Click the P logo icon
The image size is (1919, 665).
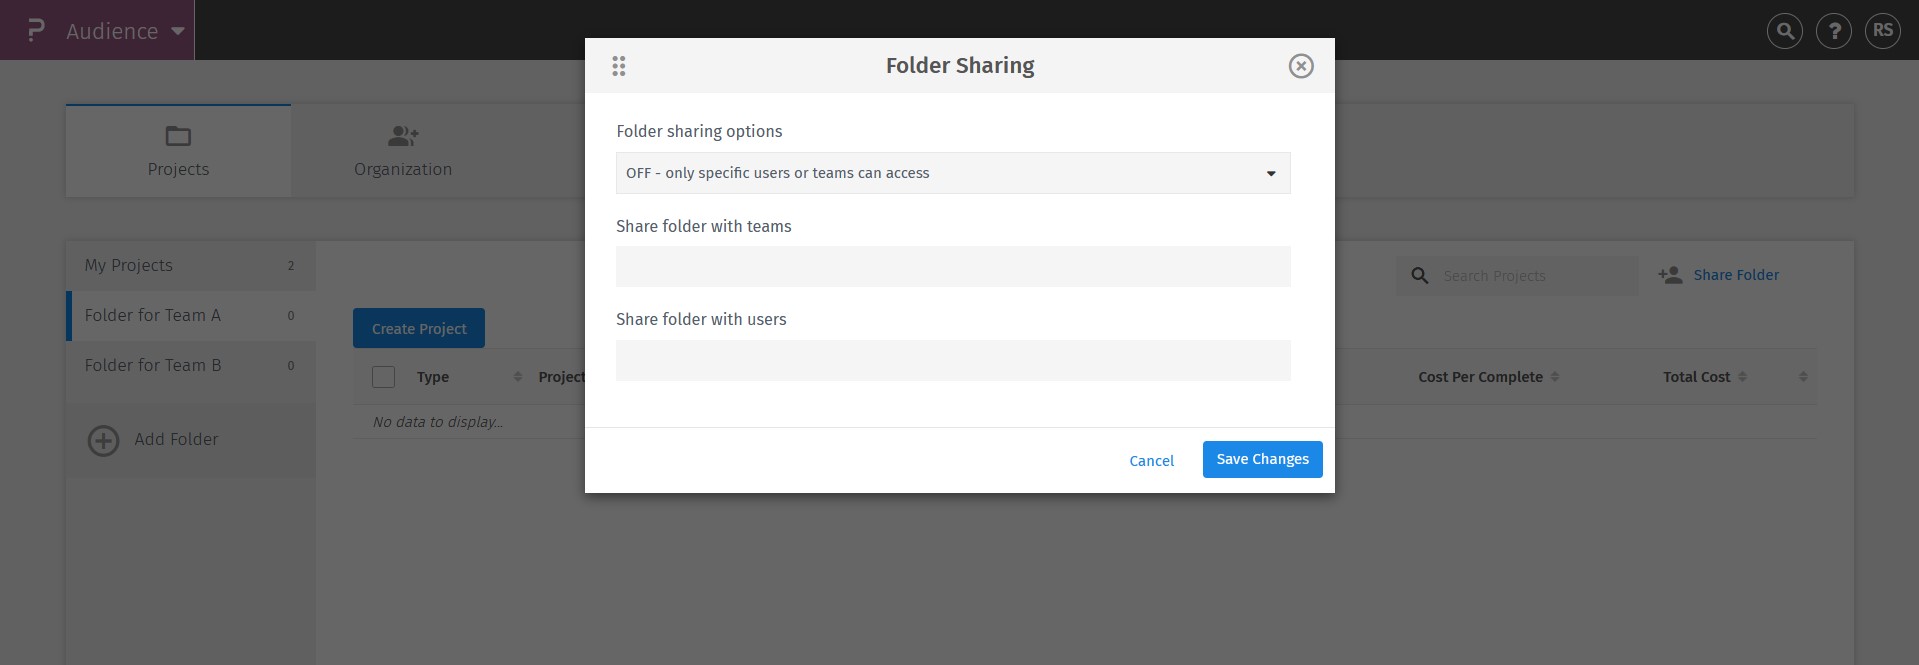(35, 30)
